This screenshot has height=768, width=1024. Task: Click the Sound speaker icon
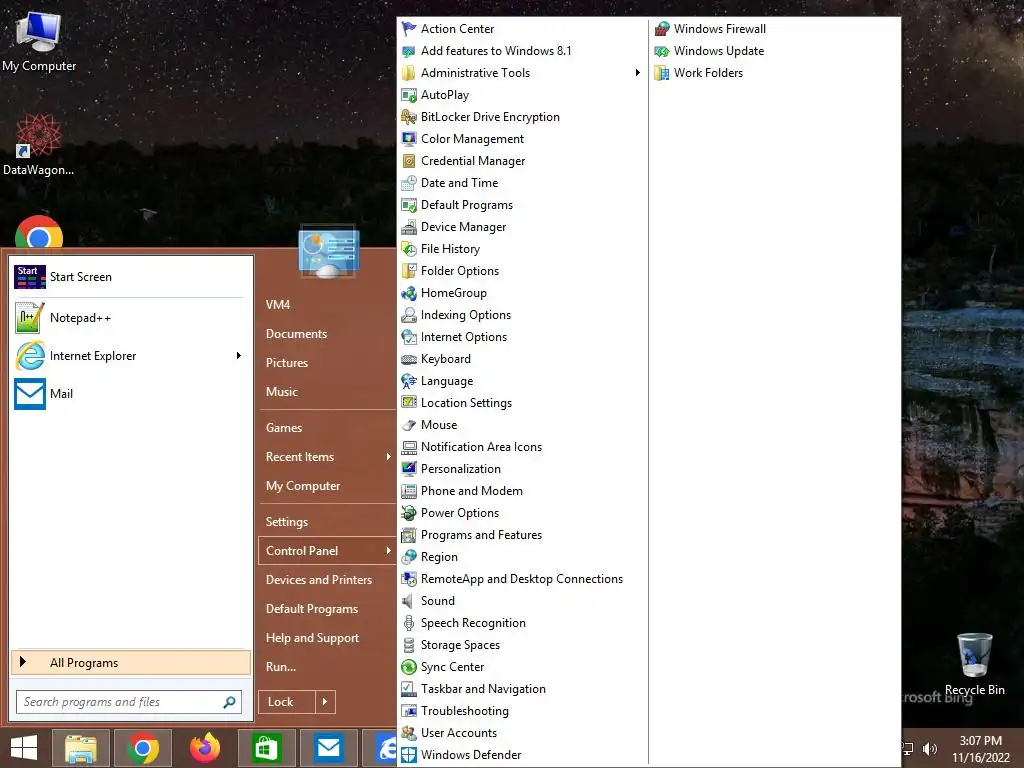pos(409,601)
